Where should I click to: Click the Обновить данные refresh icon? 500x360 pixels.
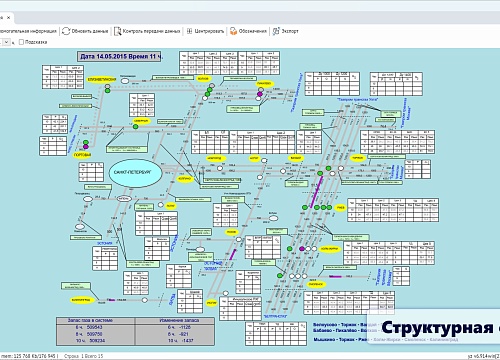[66, 31]
